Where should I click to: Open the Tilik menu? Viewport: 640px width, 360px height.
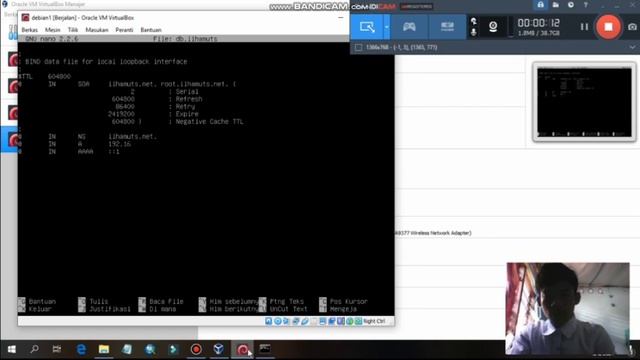pos(73,30)
